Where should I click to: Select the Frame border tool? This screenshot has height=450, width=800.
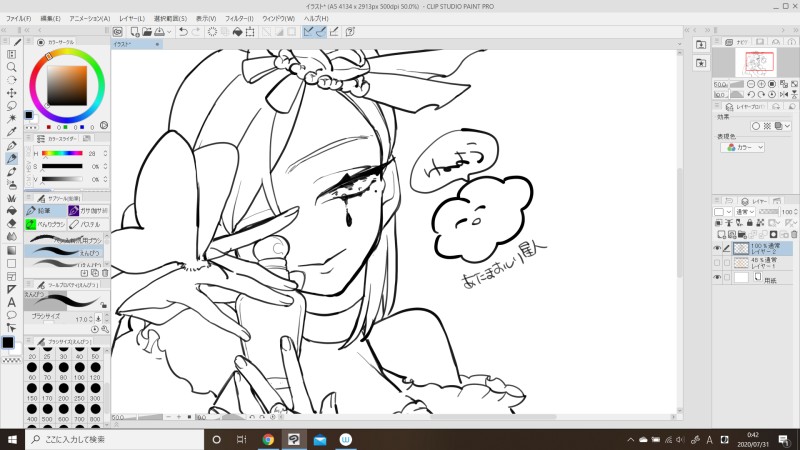[11, 277]
